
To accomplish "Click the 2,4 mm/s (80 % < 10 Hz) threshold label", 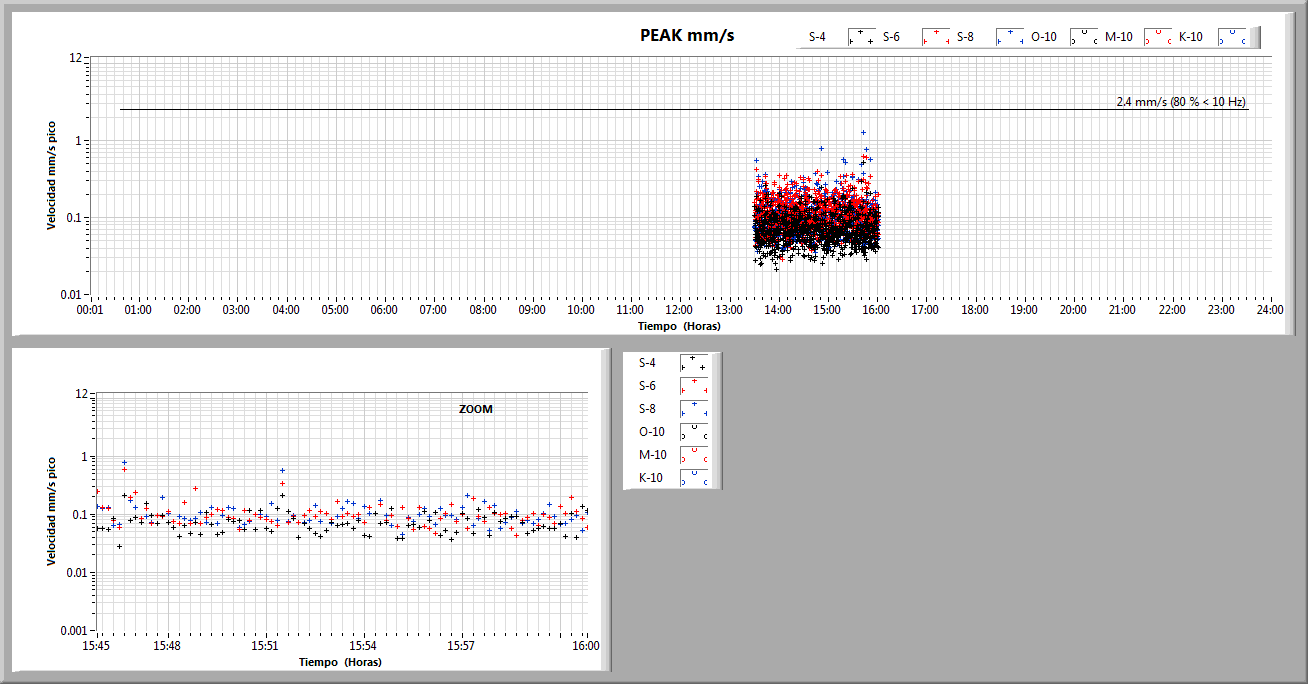I will [1181, 102].
